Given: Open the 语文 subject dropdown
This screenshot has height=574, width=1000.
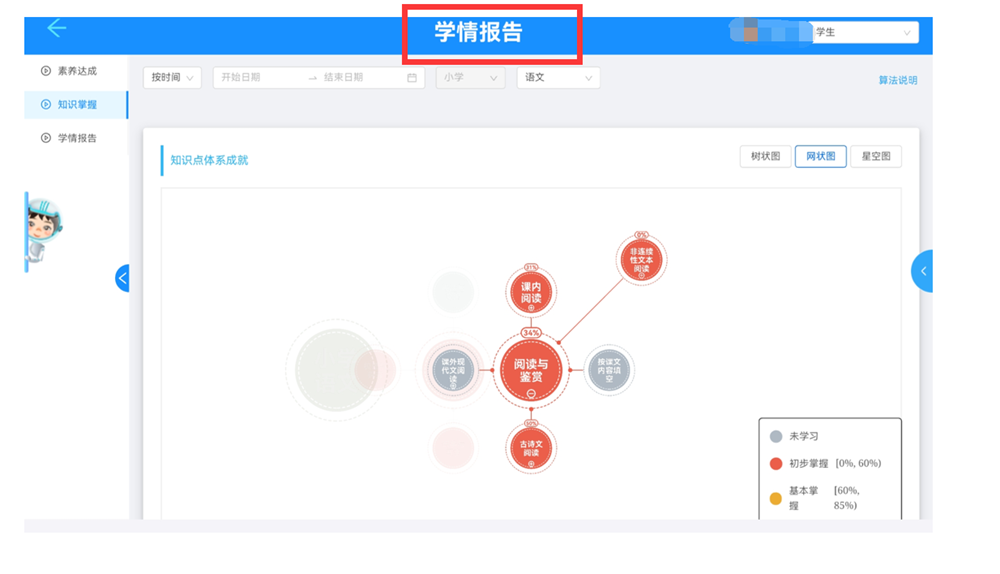Looking at the screenshot, I should [x=558, y=78].
